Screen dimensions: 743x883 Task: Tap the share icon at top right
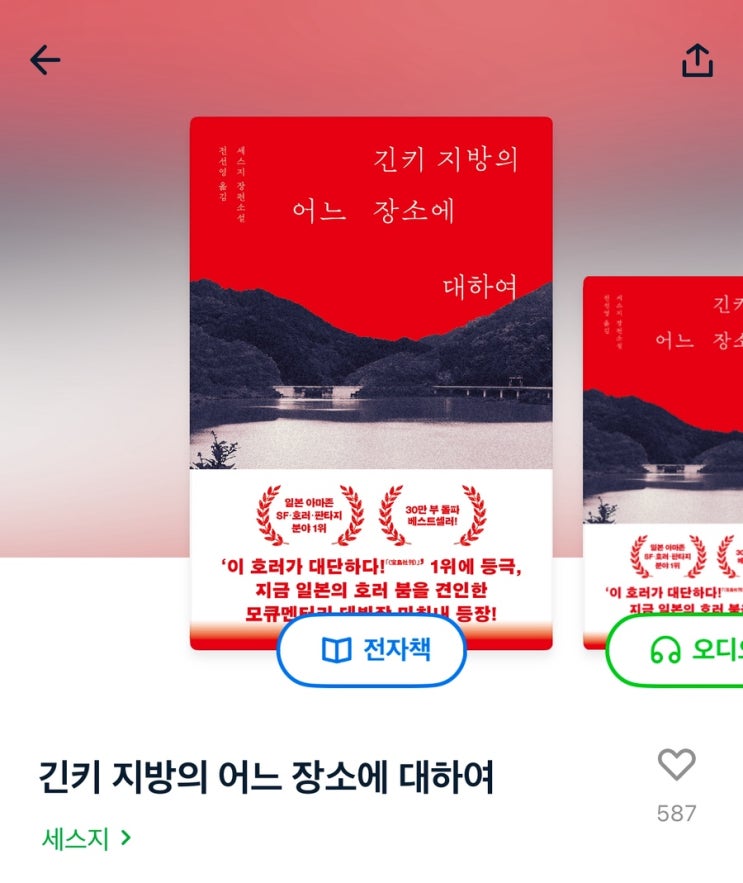(x=697, y=60)
